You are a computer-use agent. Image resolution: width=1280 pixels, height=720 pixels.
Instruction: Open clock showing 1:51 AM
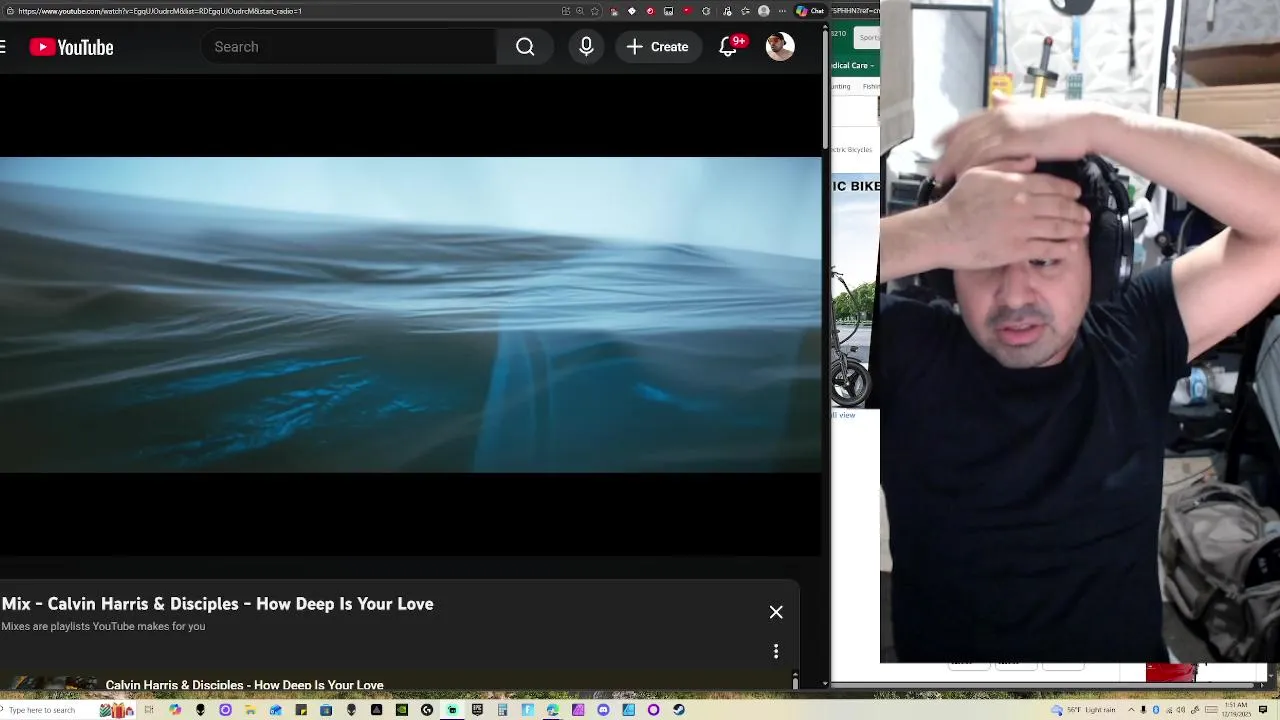pos(1236,710)
